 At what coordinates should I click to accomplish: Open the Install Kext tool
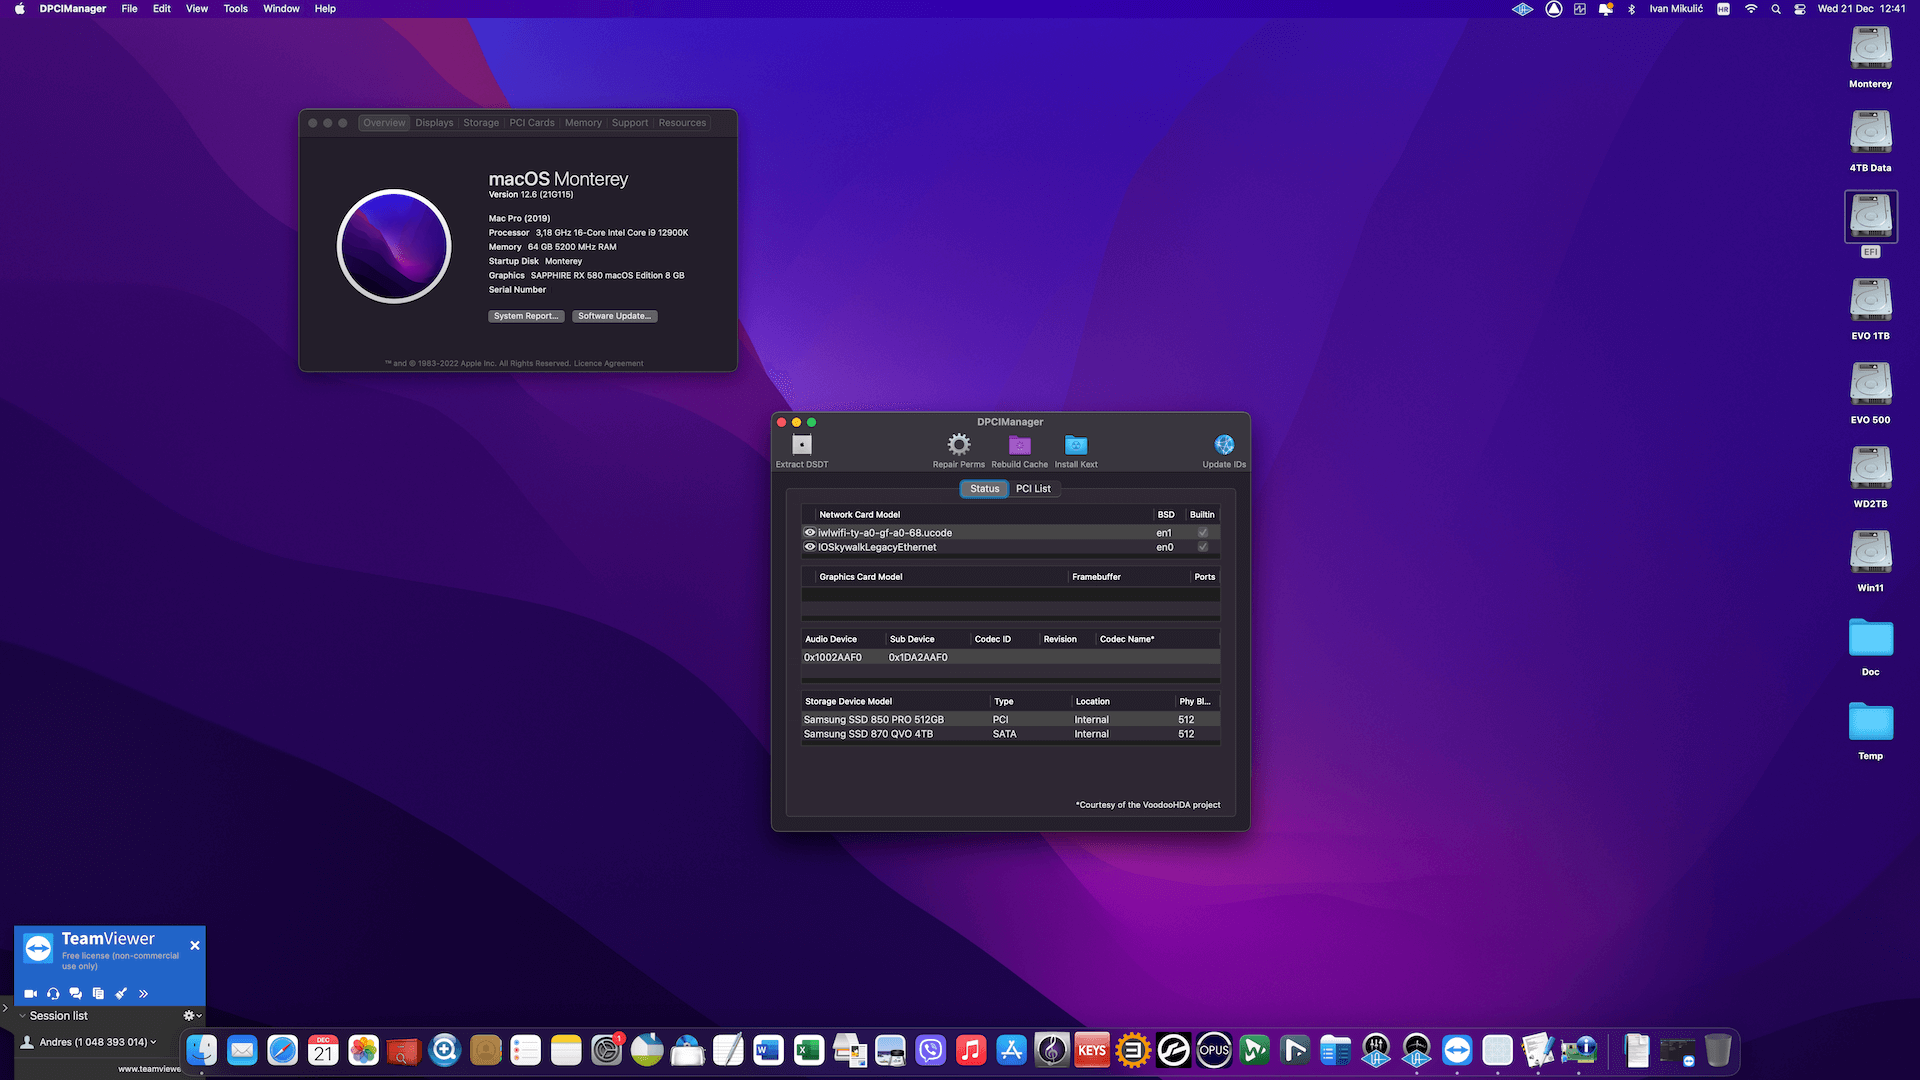(1075, 445)
